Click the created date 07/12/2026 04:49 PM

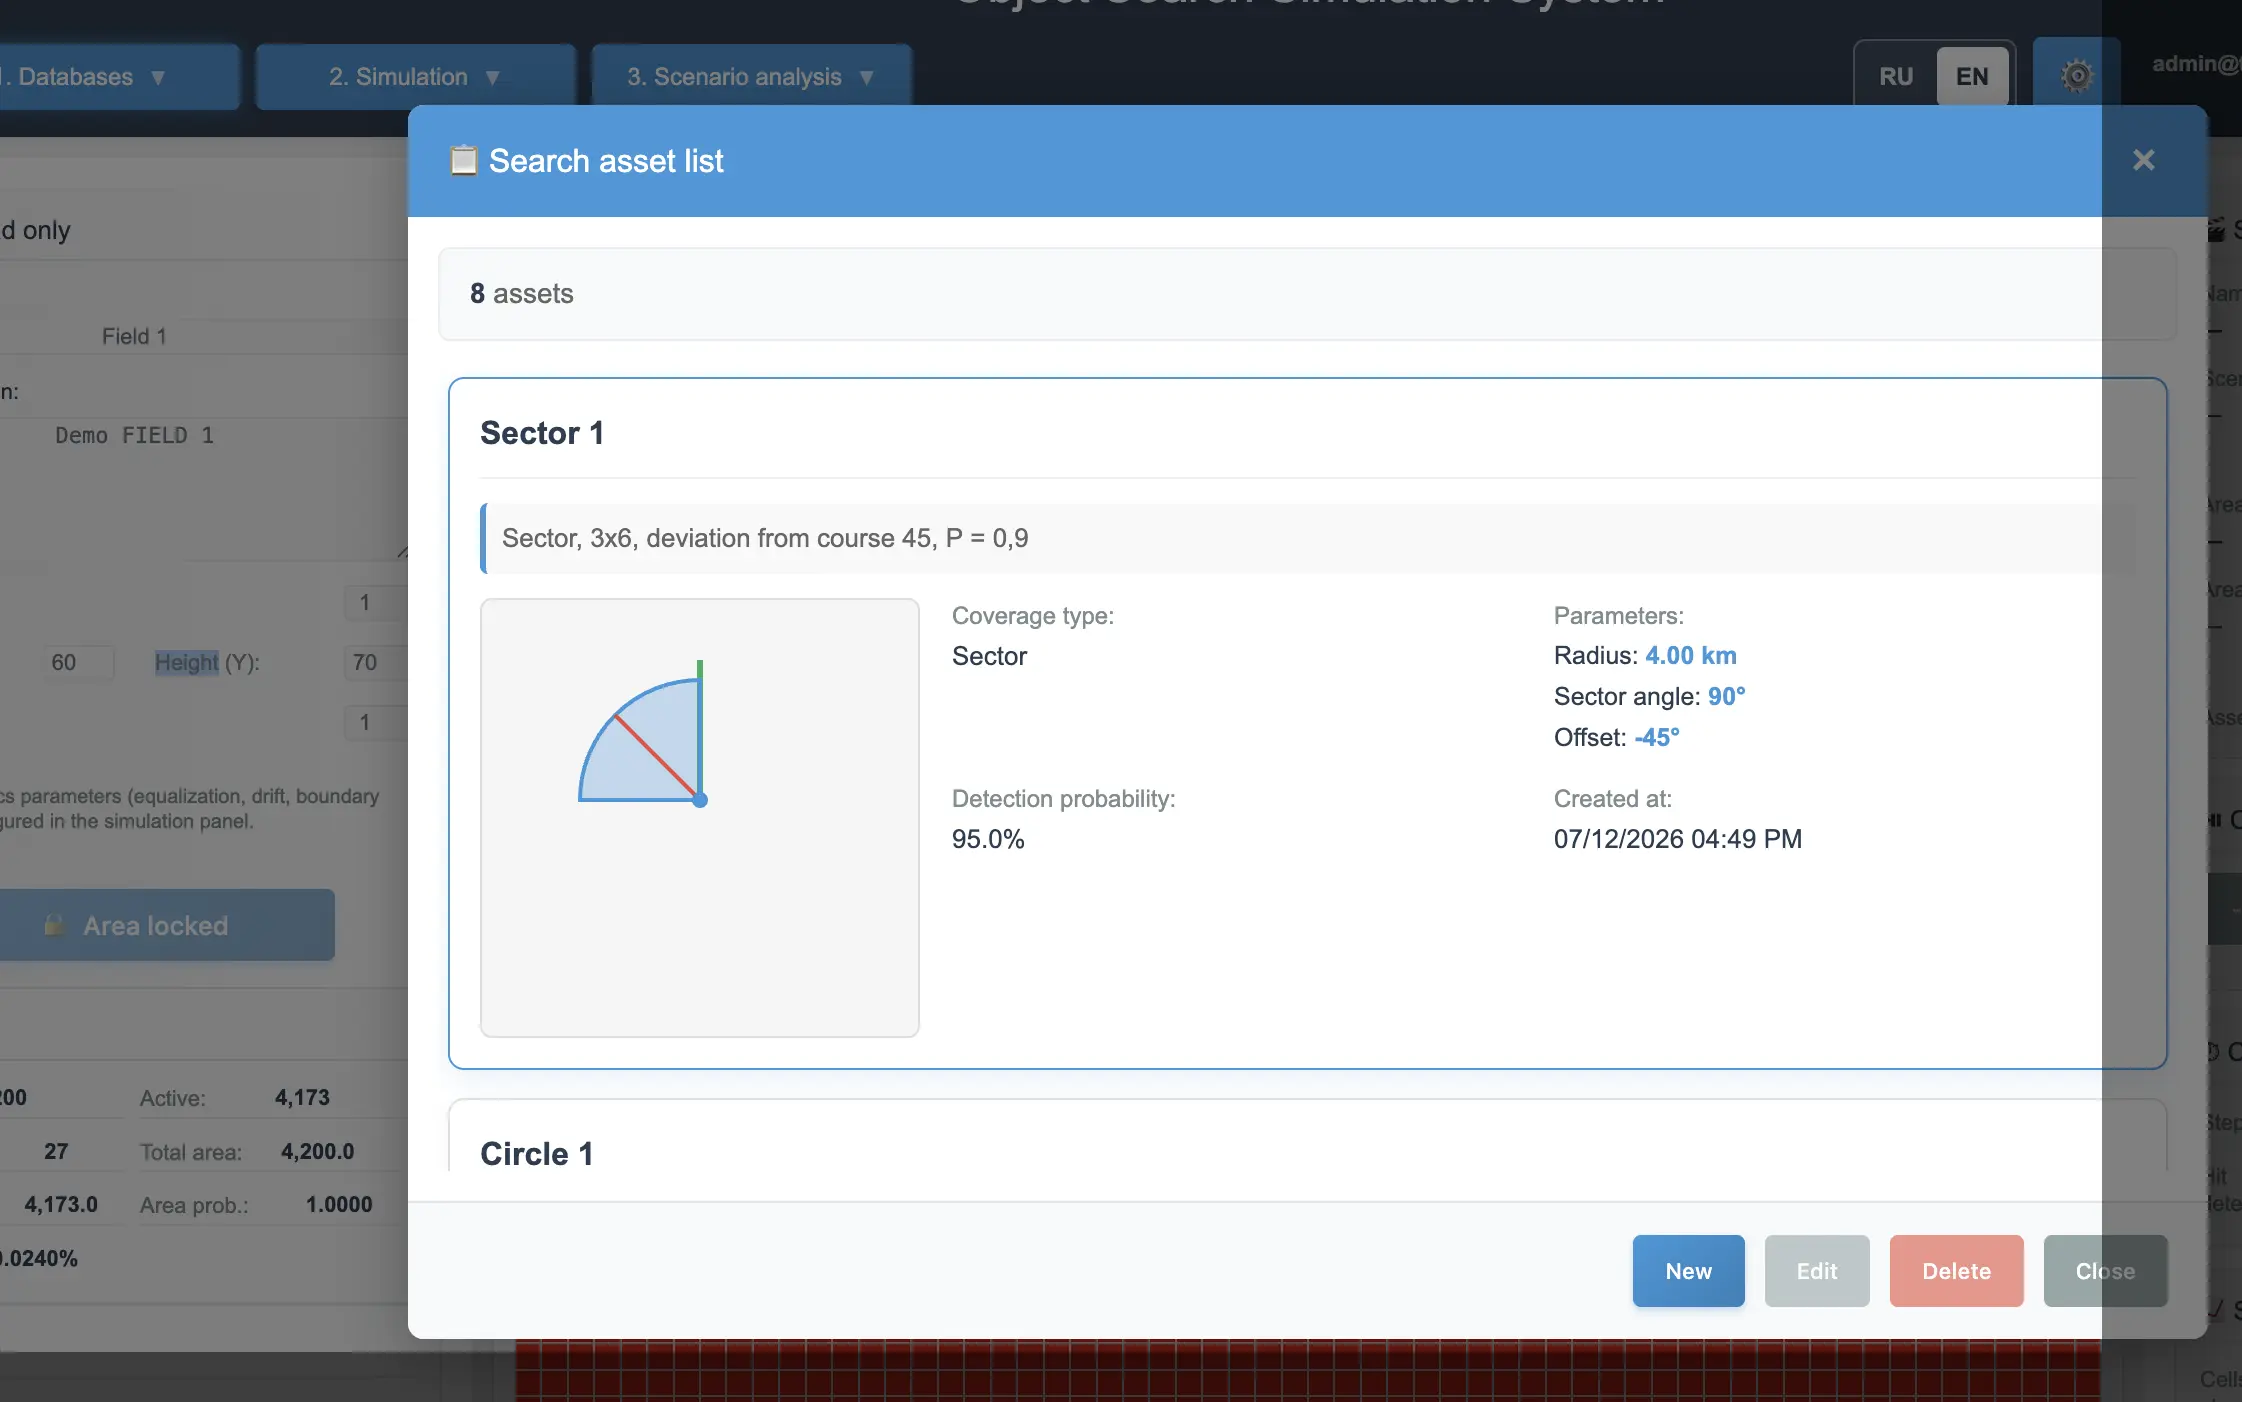(x=1677, y=839)
